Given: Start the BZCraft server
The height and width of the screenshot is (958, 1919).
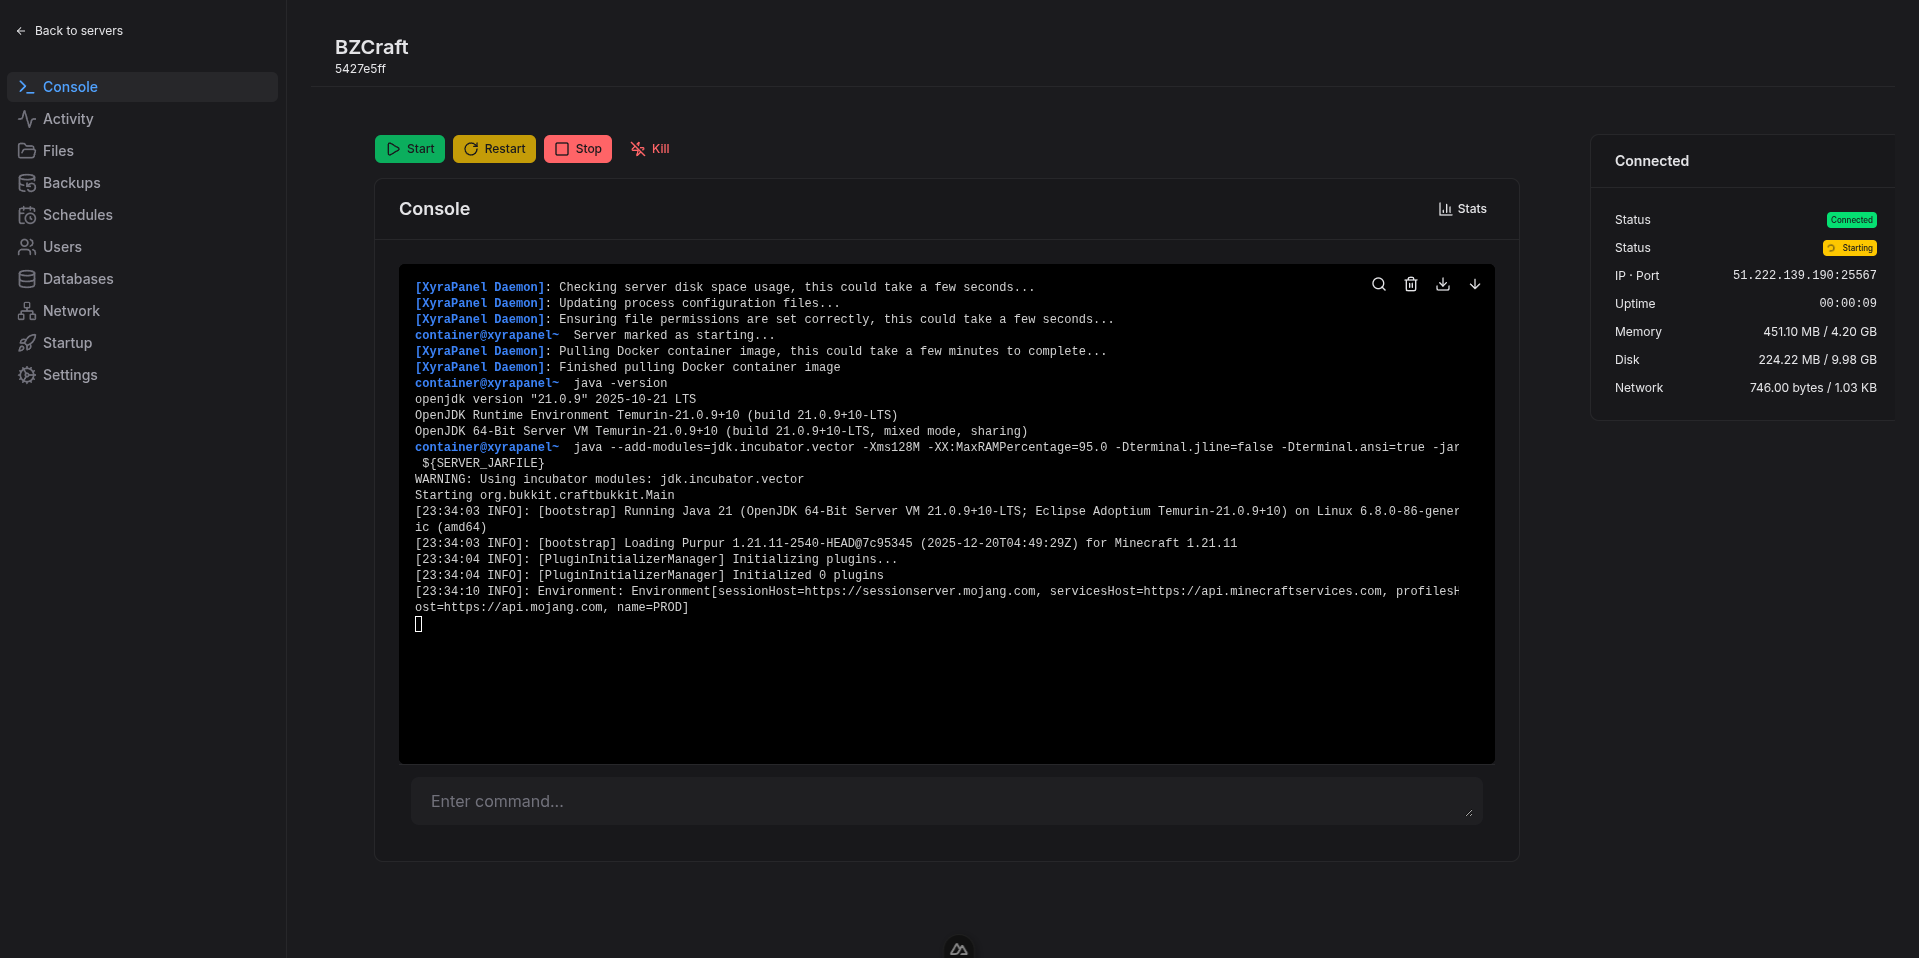Looking at the screenshot, I should pyautogui.click(x=409, y=148).
